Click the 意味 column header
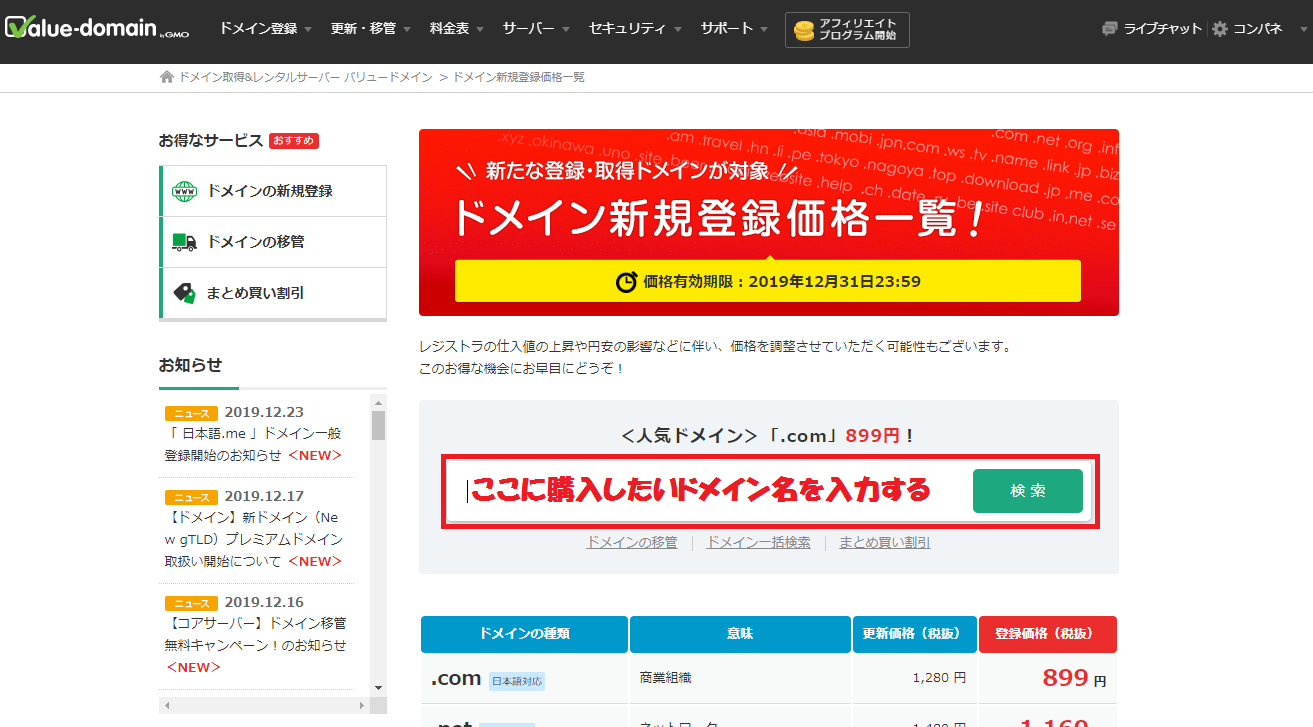The height and width of the screenshot is (727, 1313). 740,634
